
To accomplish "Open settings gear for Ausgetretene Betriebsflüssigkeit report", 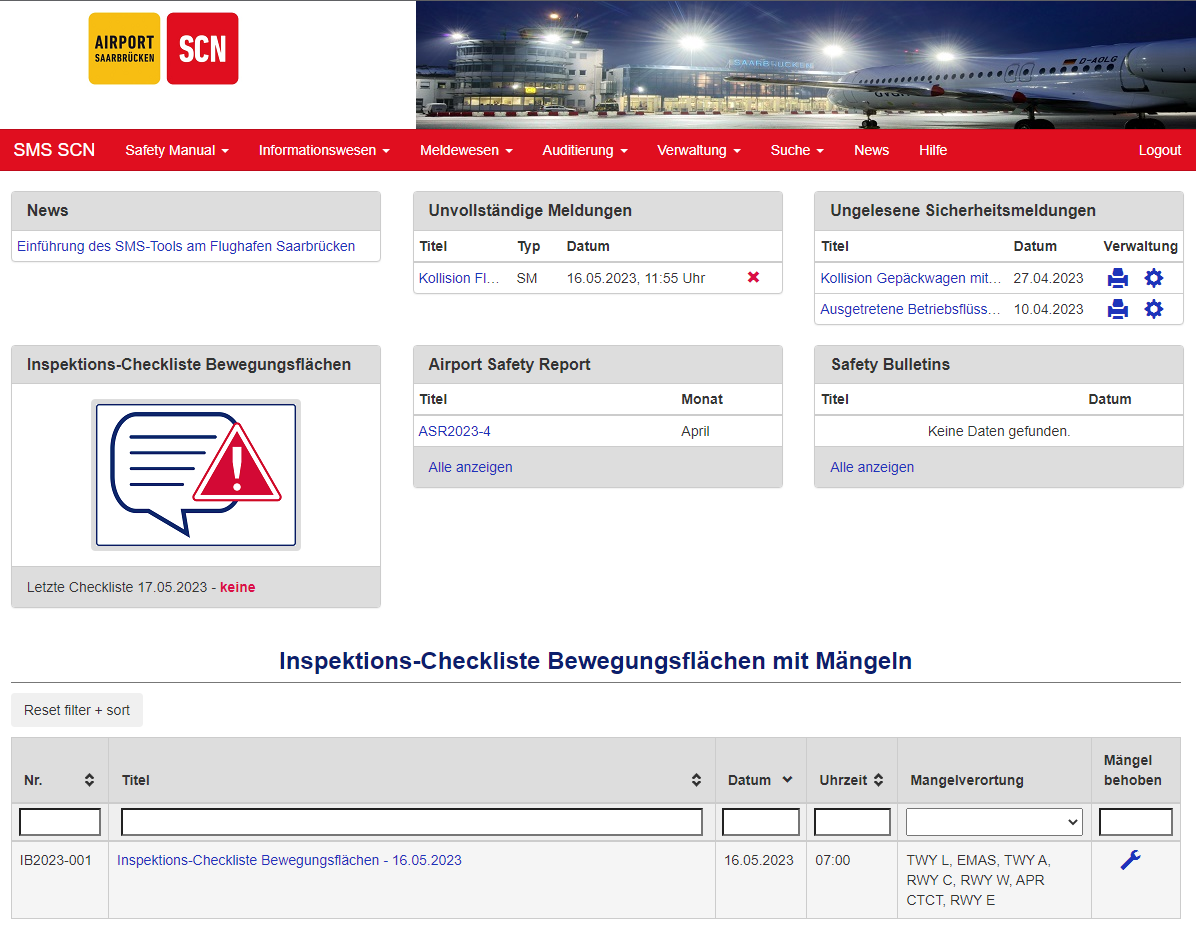I will 1153,310.
